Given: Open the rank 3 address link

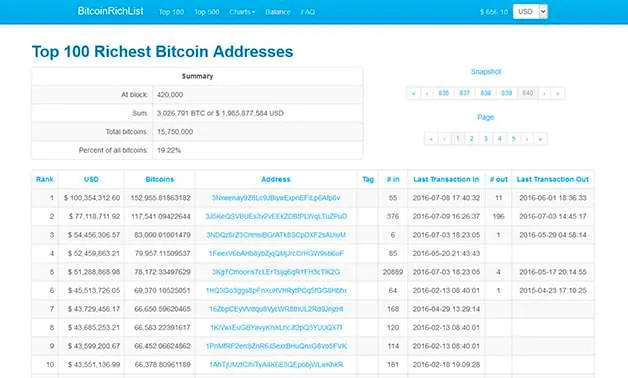Looking at the screenshot, I should [276, 235].
